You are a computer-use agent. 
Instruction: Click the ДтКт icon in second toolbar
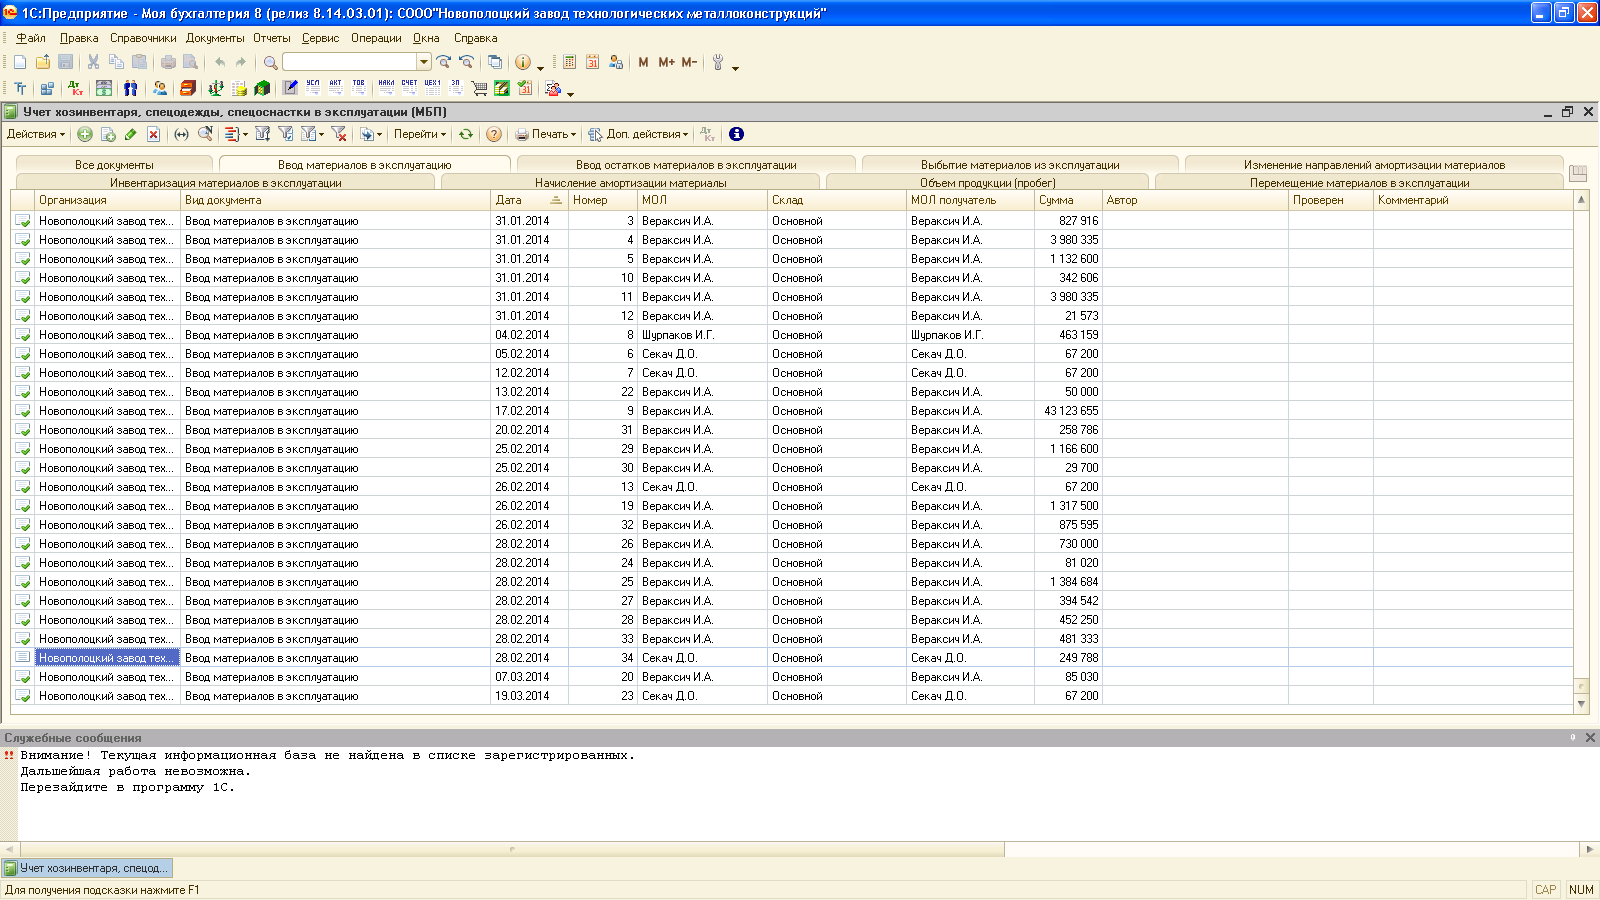75,88
